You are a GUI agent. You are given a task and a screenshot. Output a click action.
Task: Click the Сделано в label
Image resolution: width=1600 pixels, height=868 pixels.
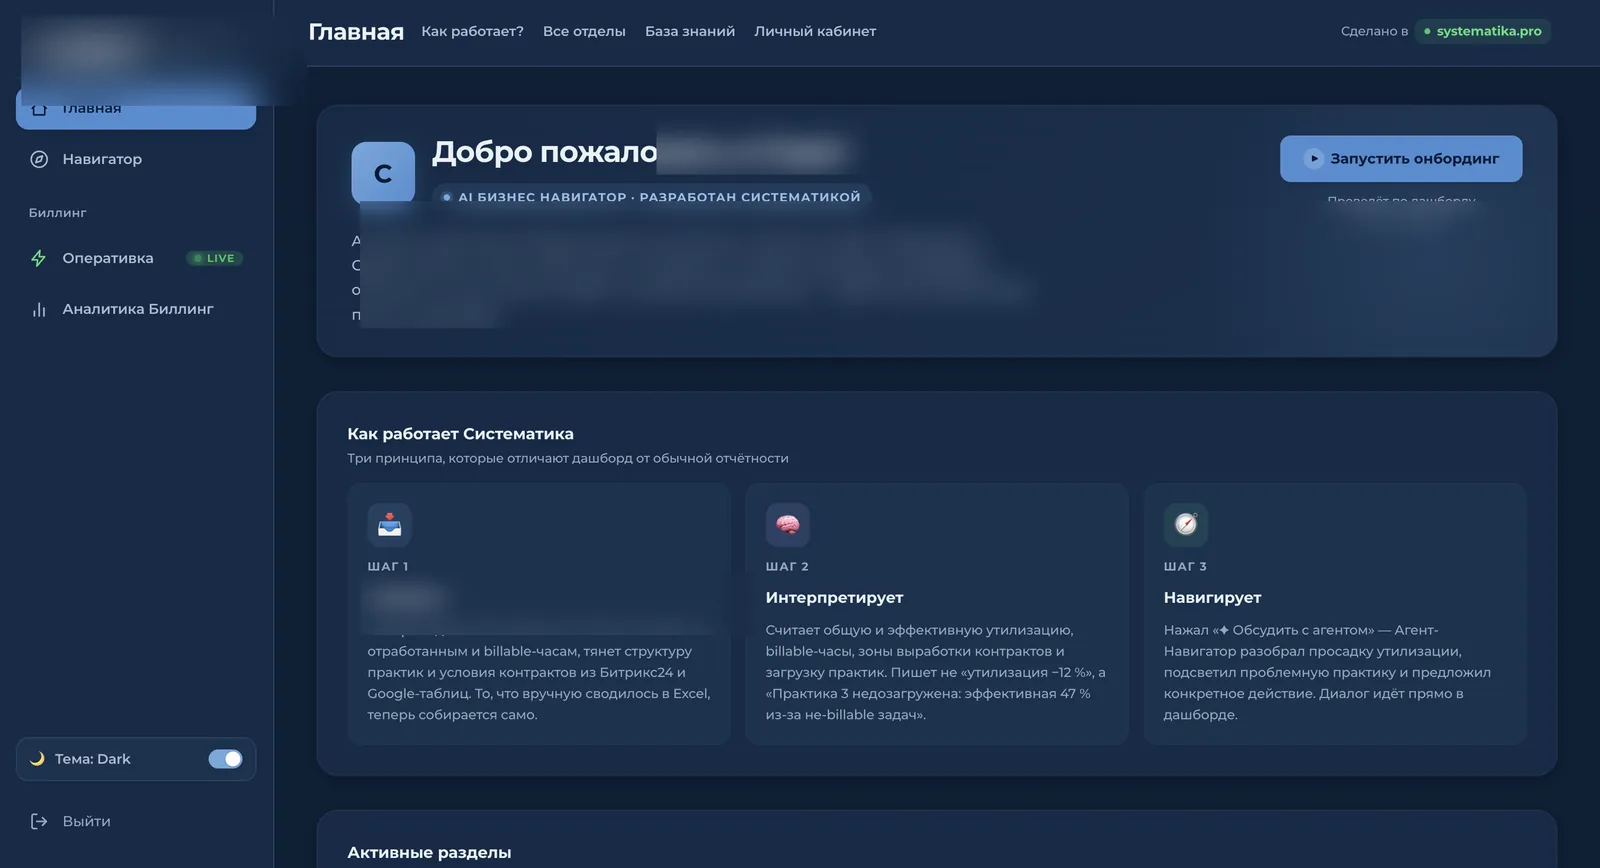click(x=1374, y=31)
